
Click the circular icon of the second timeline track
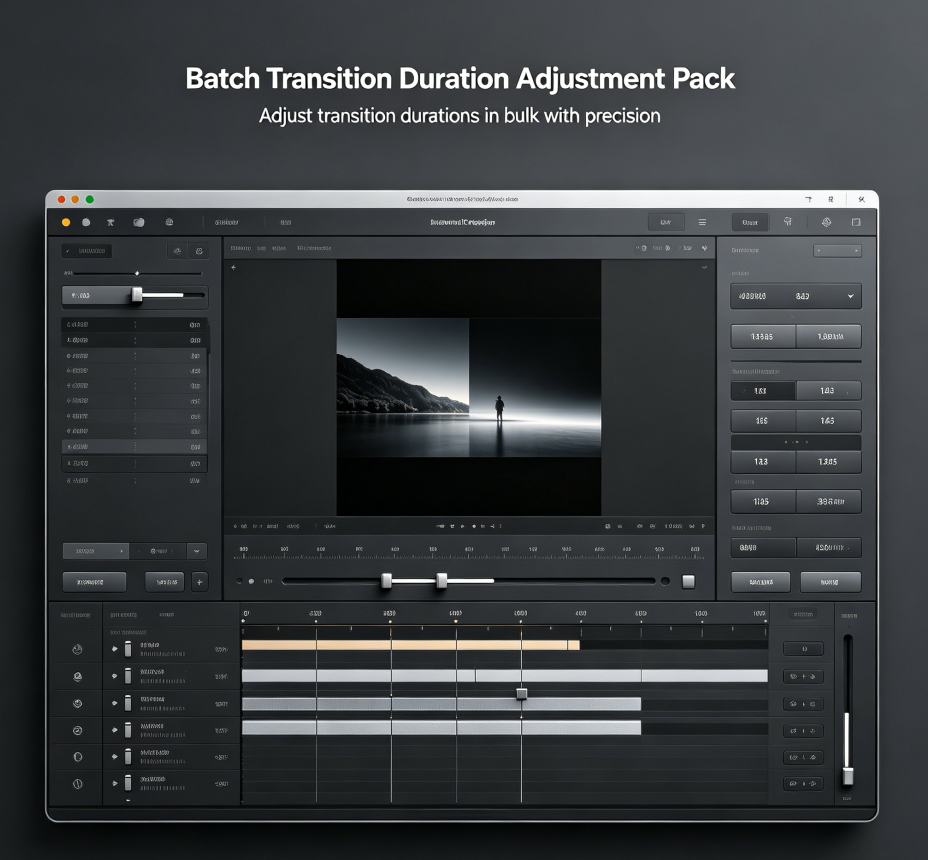(78, 677)
